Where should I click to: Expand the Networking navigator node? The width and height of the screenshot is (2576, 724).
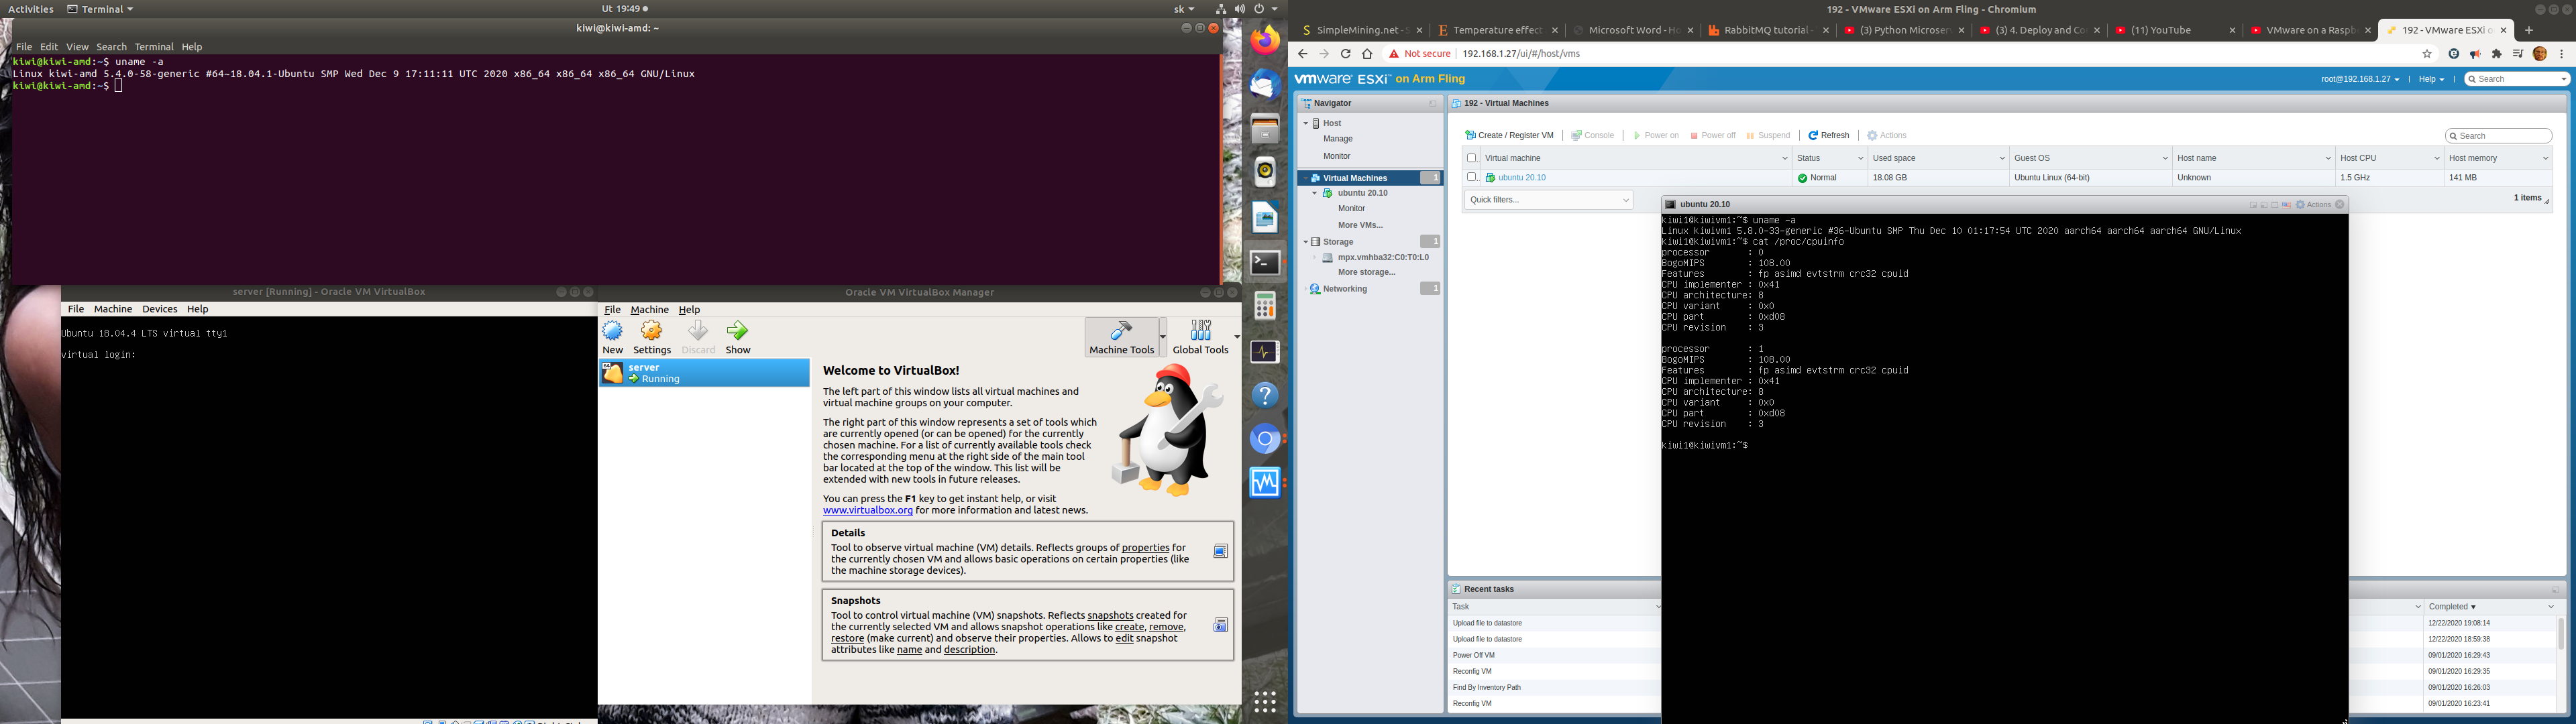pyautogui.click(x=1306, y=289)
